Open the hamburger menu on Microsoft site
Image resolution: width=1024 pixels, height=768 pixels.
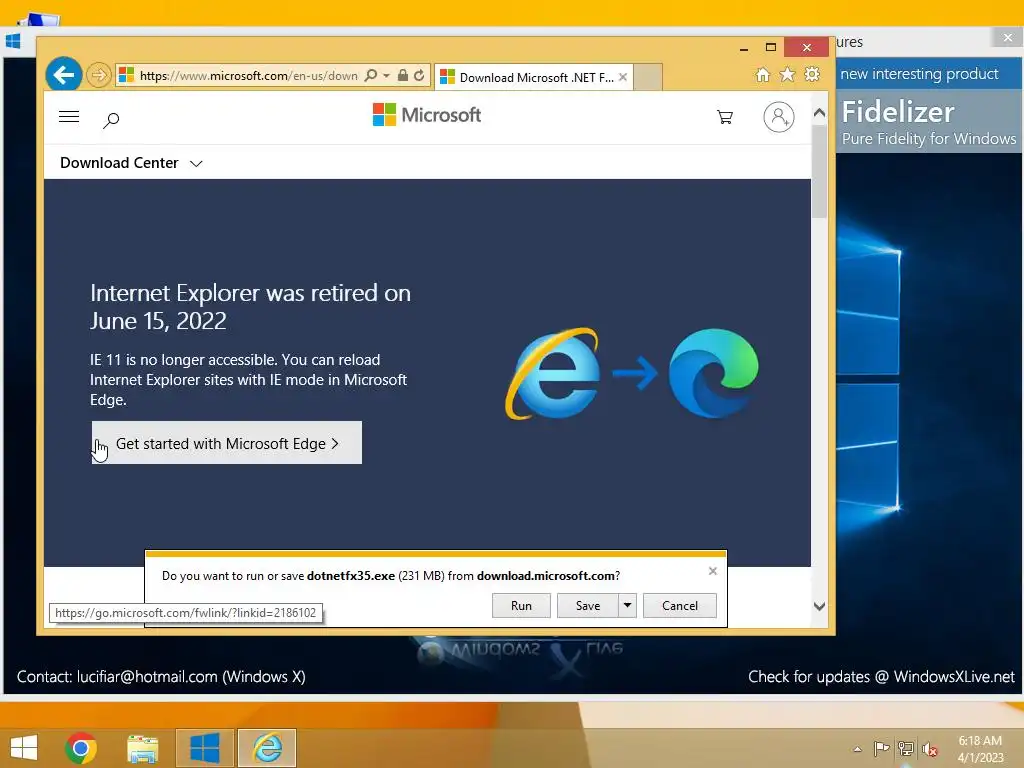tap(69, 117)
